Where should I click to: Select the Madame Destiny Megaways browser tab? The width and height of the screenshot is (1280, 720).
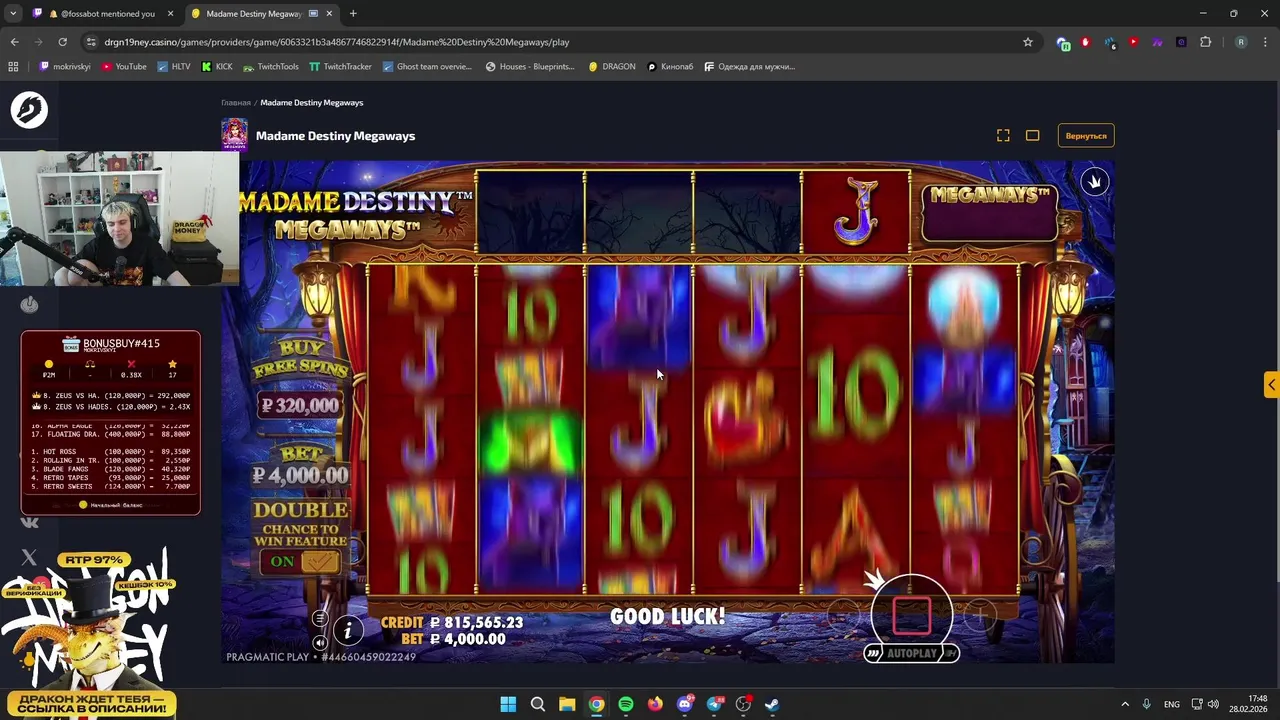(x=262, y=14)
